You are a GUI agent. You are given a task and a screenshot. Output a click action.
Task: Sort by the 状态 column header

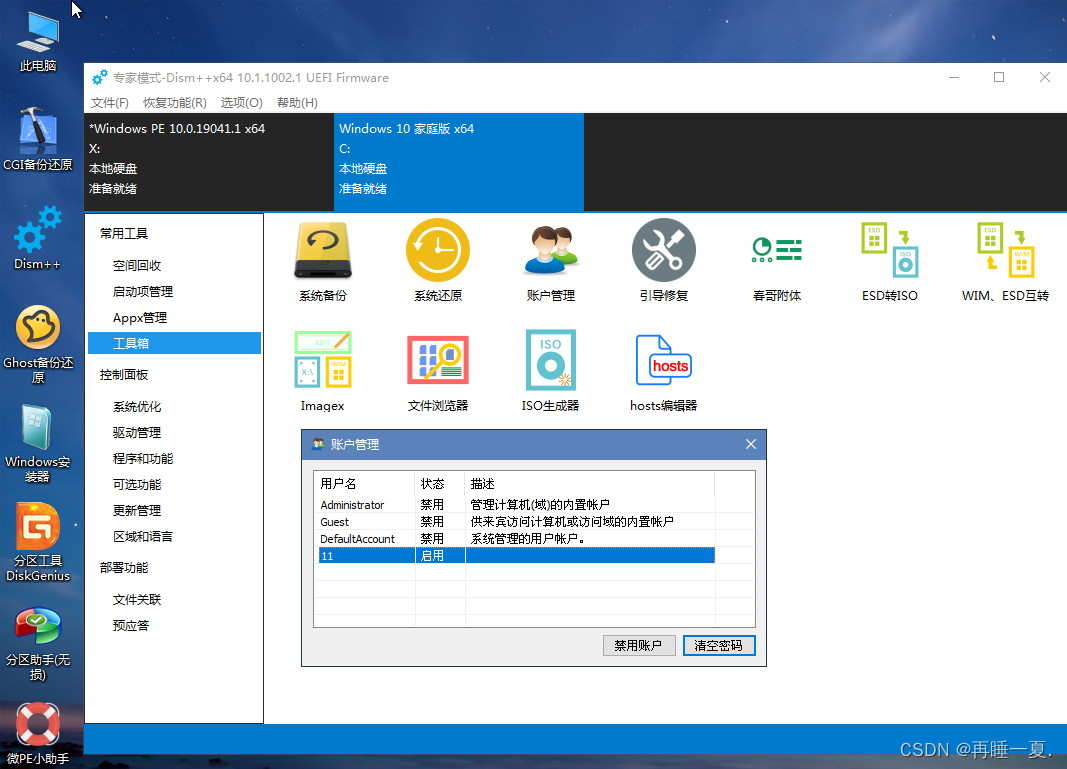[440, 483]
